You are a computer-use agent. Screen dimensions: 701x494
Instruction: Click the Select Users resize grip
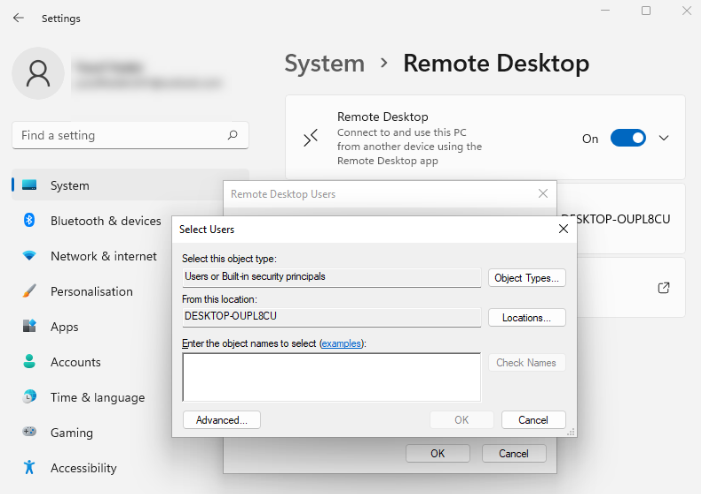pos(571,432)
